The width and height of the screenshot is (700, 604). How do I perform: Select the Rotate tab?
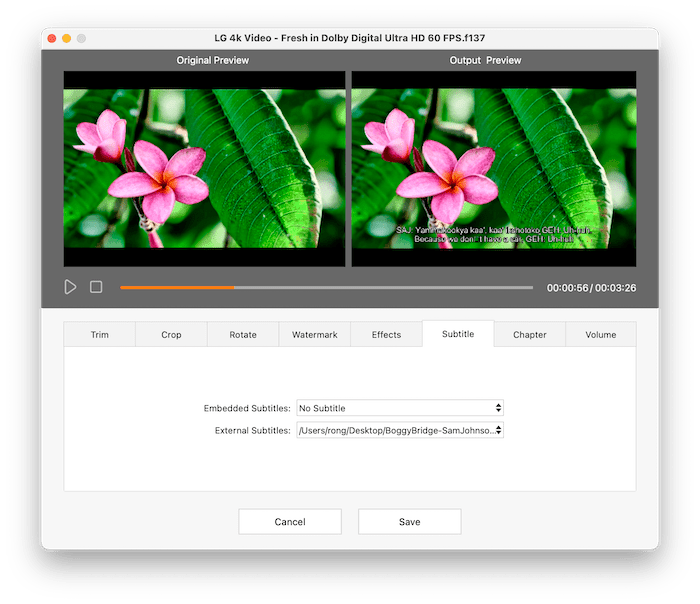tap(243, 335)
